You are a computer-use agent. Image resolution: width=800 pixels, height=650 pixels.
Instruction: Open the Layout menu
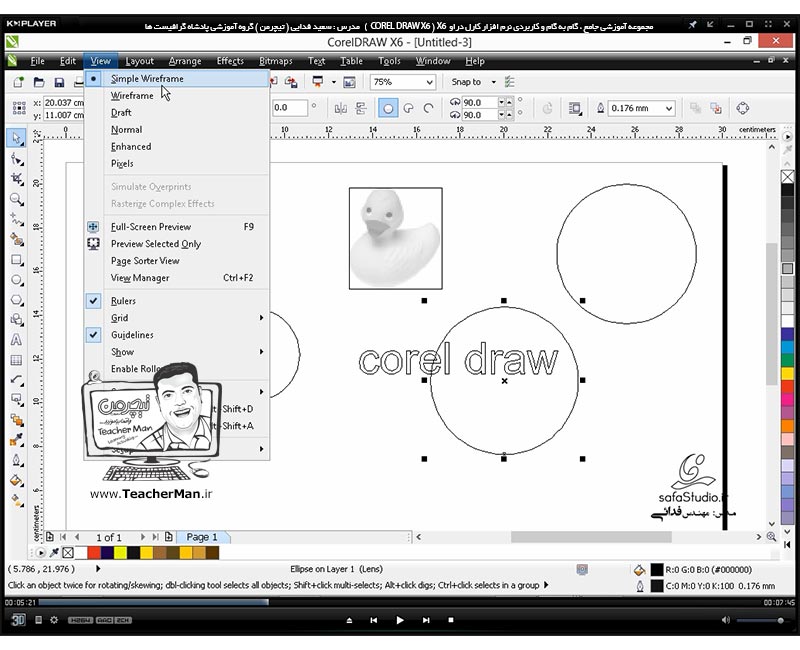tap(139, 61)
